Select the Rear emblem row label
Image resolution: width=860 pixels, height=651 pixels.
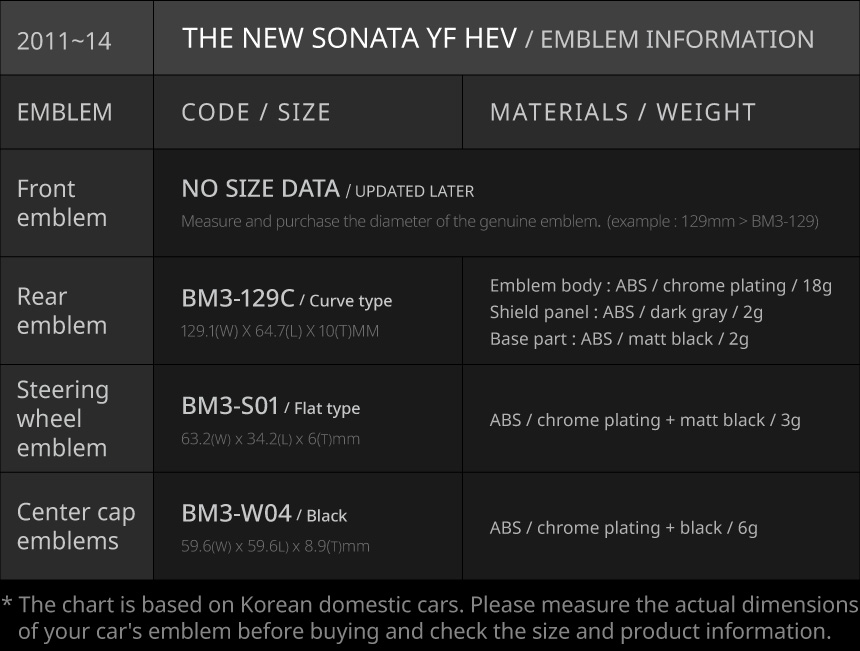(x=62, y=311)
